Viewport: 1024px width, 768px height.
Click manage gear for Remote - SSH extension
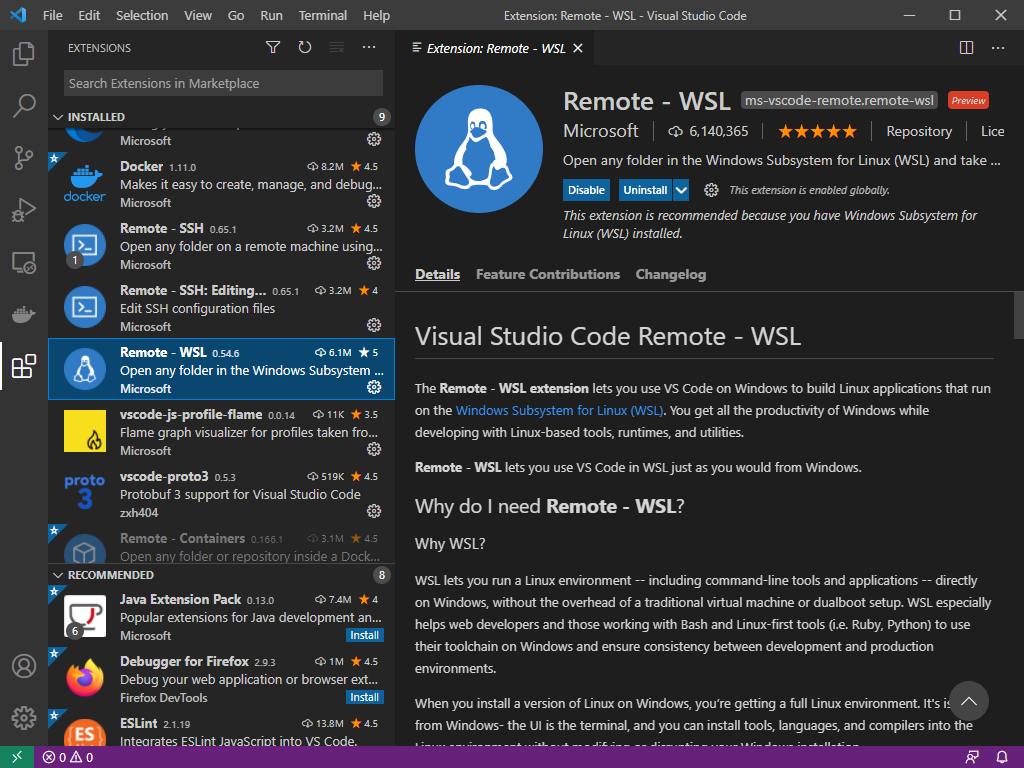point(374,263)
